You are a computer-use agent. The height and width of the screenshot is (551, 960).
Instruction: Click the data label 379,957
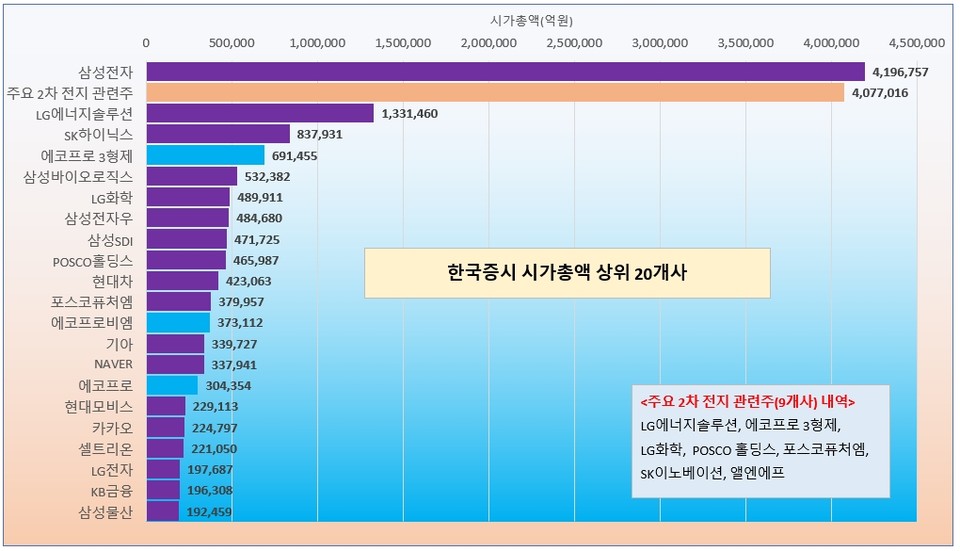(x=241, y=302)
